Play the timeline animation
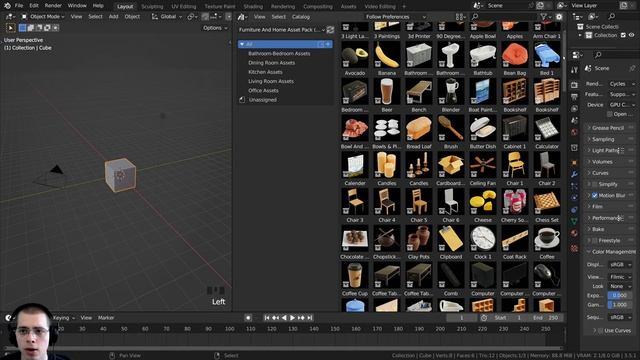640x360 pixels. (292, 318)
